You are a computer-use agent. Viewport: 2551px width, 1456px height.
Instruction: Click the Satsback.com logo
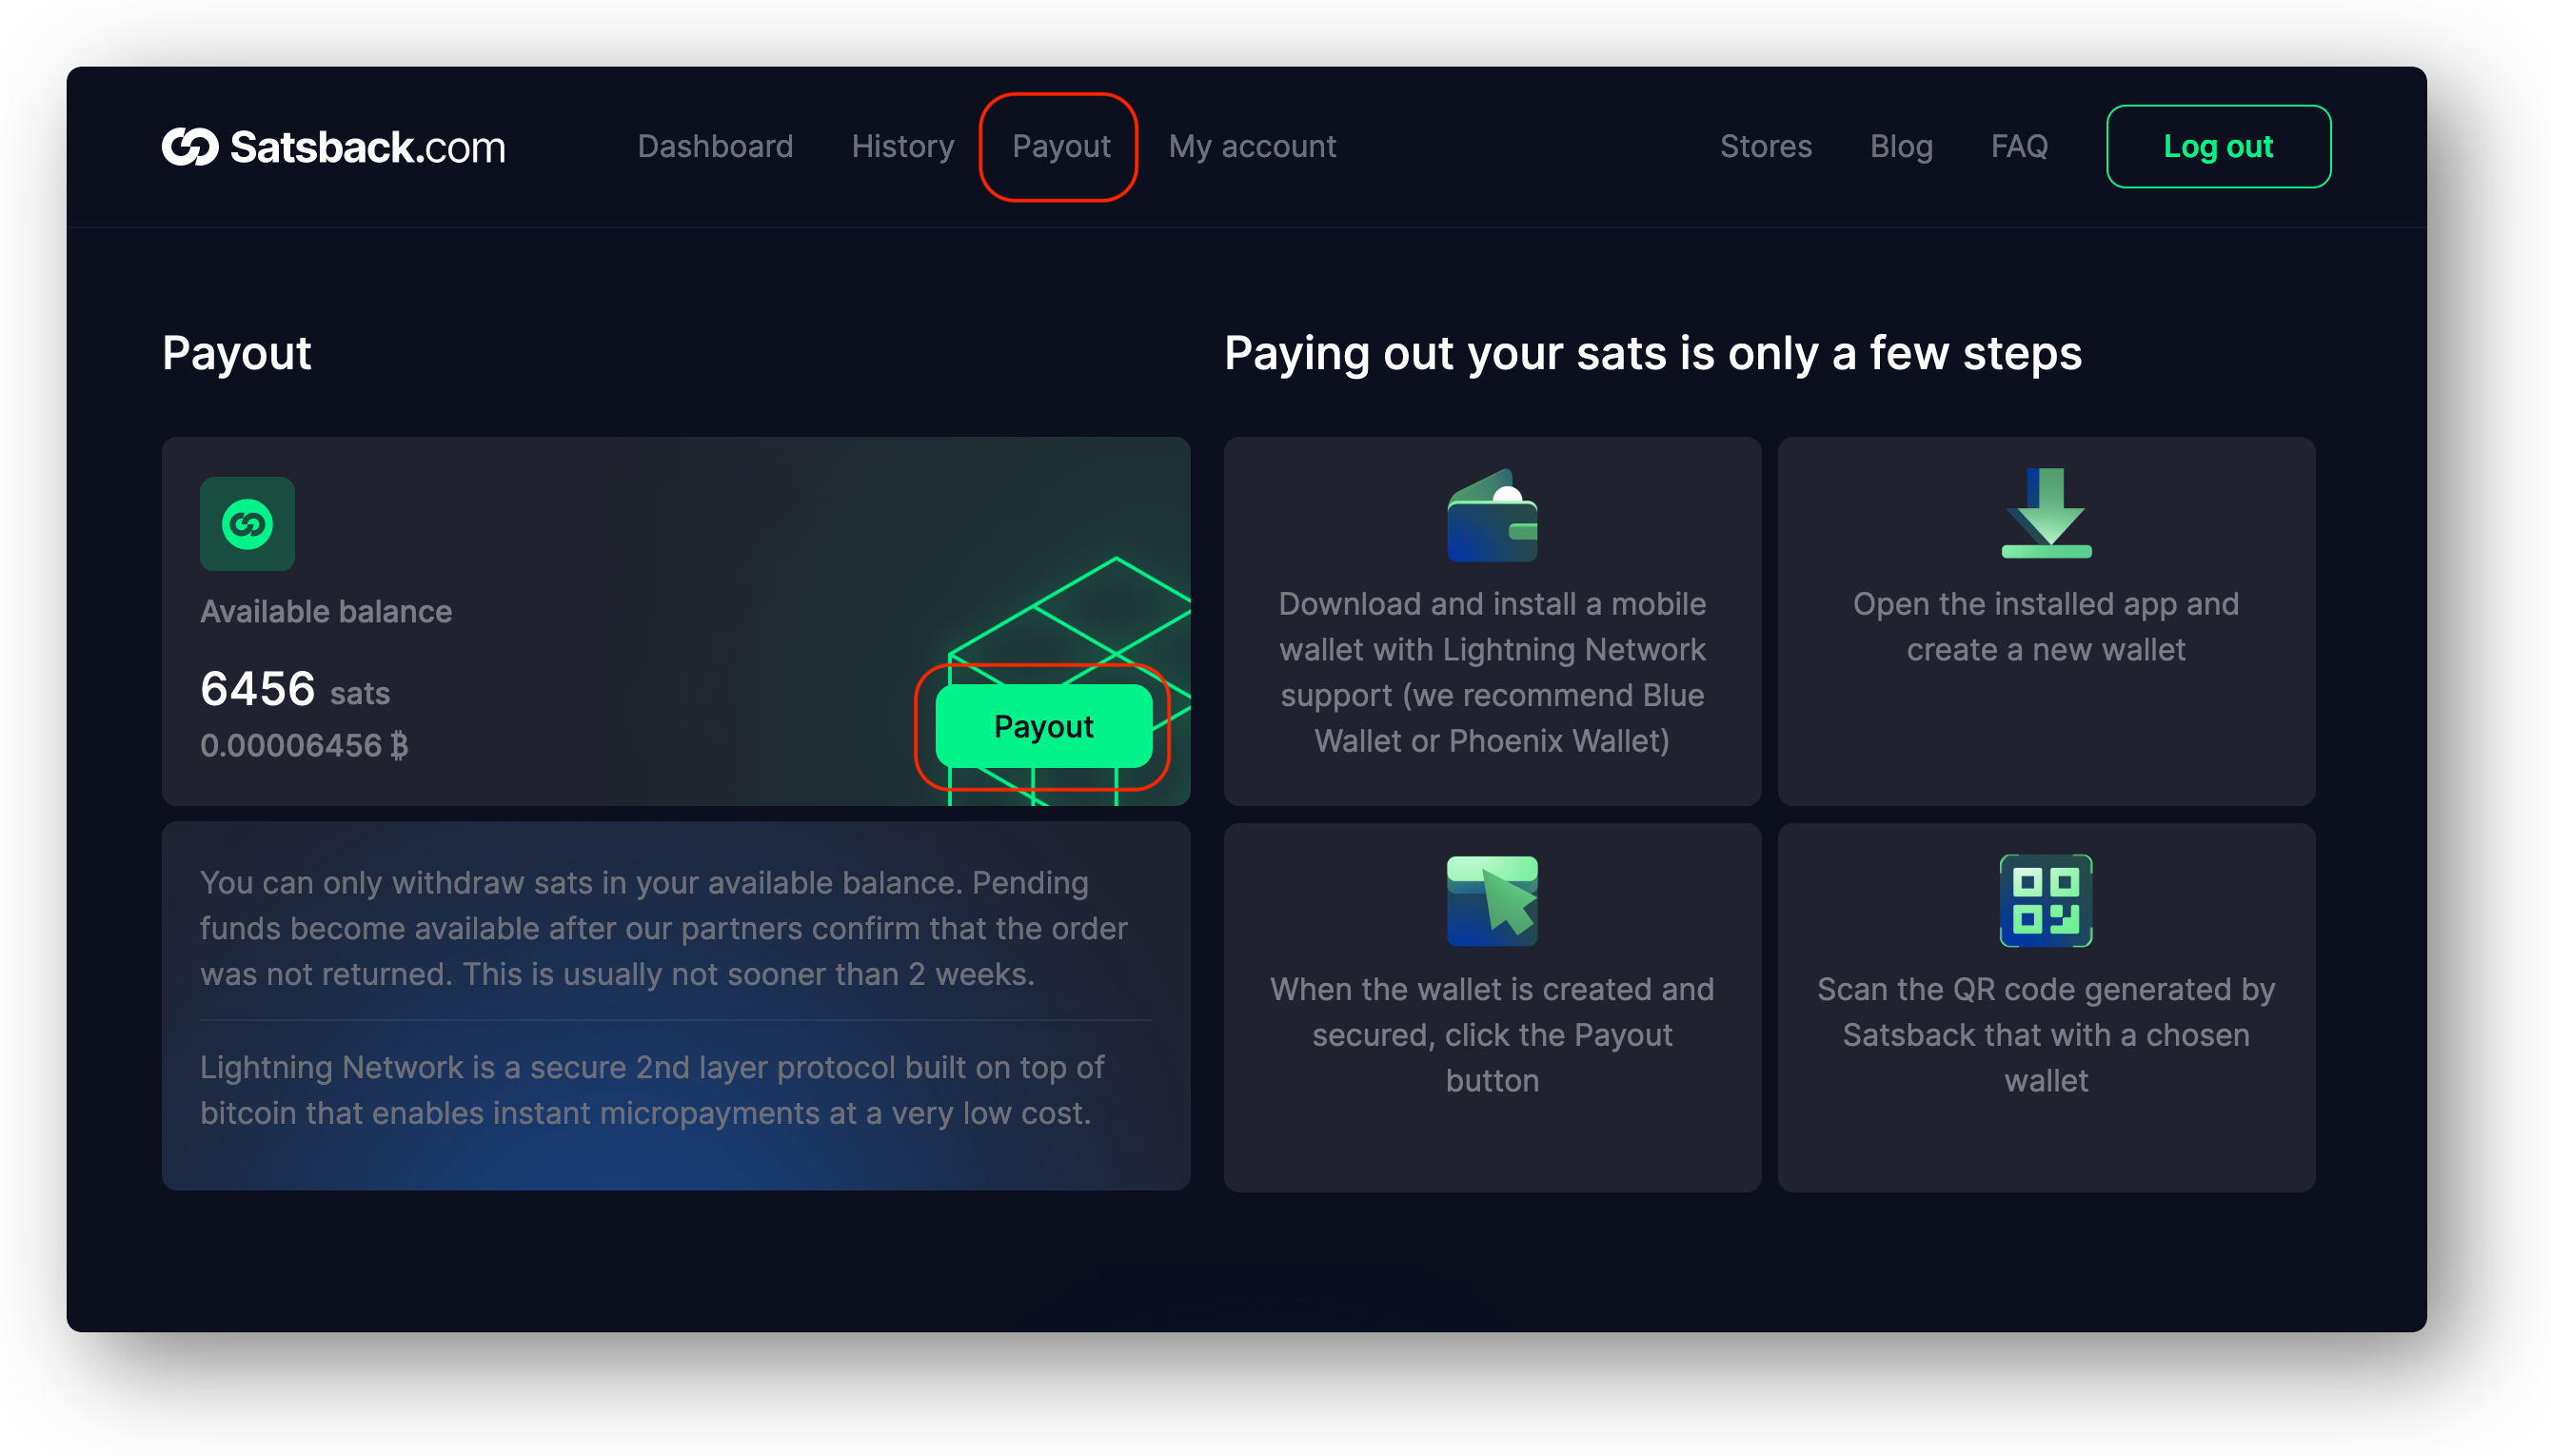pos(333,147)
